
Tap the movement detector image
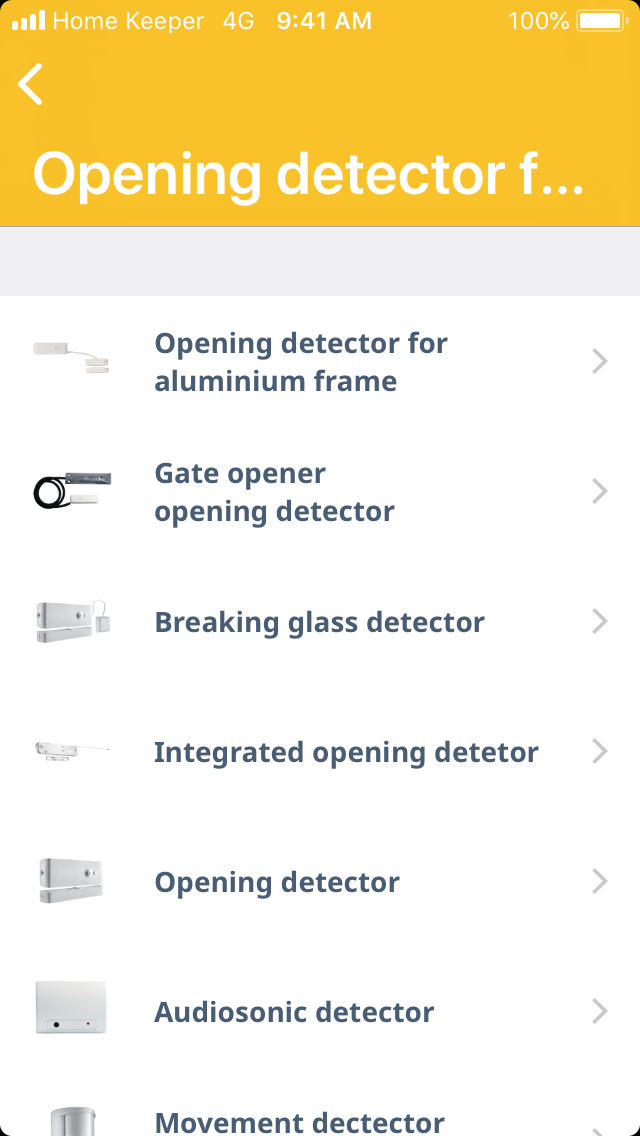click(x=71, y=1118)
